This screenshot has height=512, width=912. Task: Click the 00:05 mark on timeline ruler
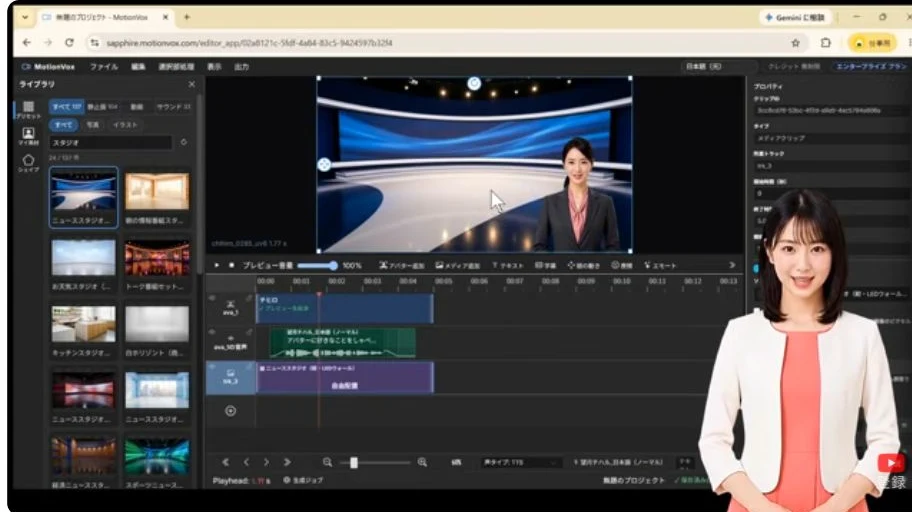(443, 281)
